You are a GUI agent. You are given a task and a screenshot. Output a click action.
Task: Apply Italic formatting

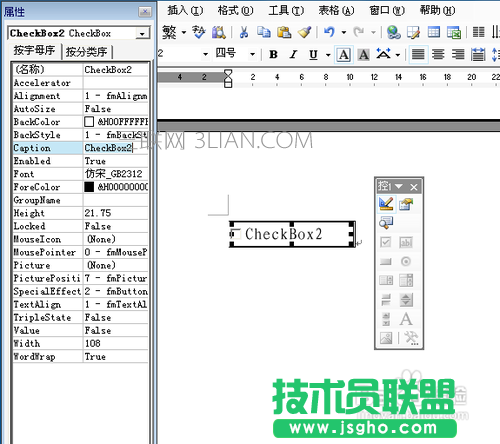pos(293,54)
